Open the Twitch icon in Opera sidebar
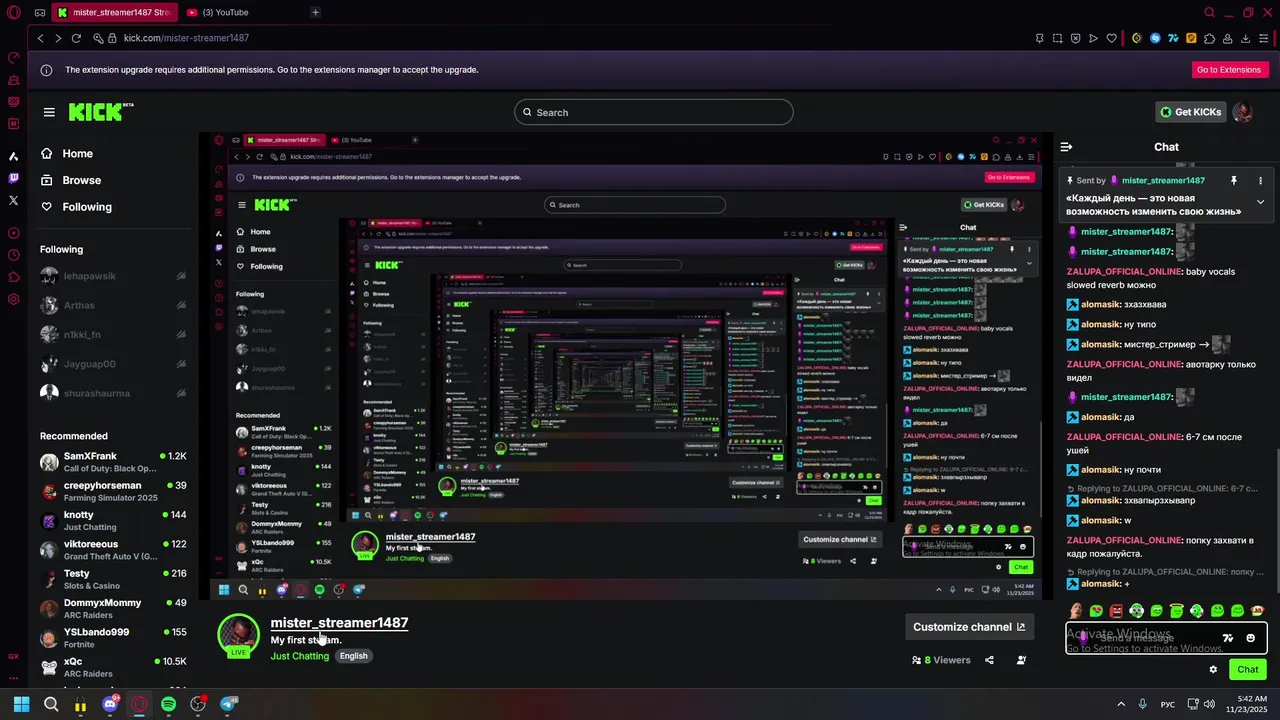Viewport: 1280px width, 720px height. [x=13, y=178]
